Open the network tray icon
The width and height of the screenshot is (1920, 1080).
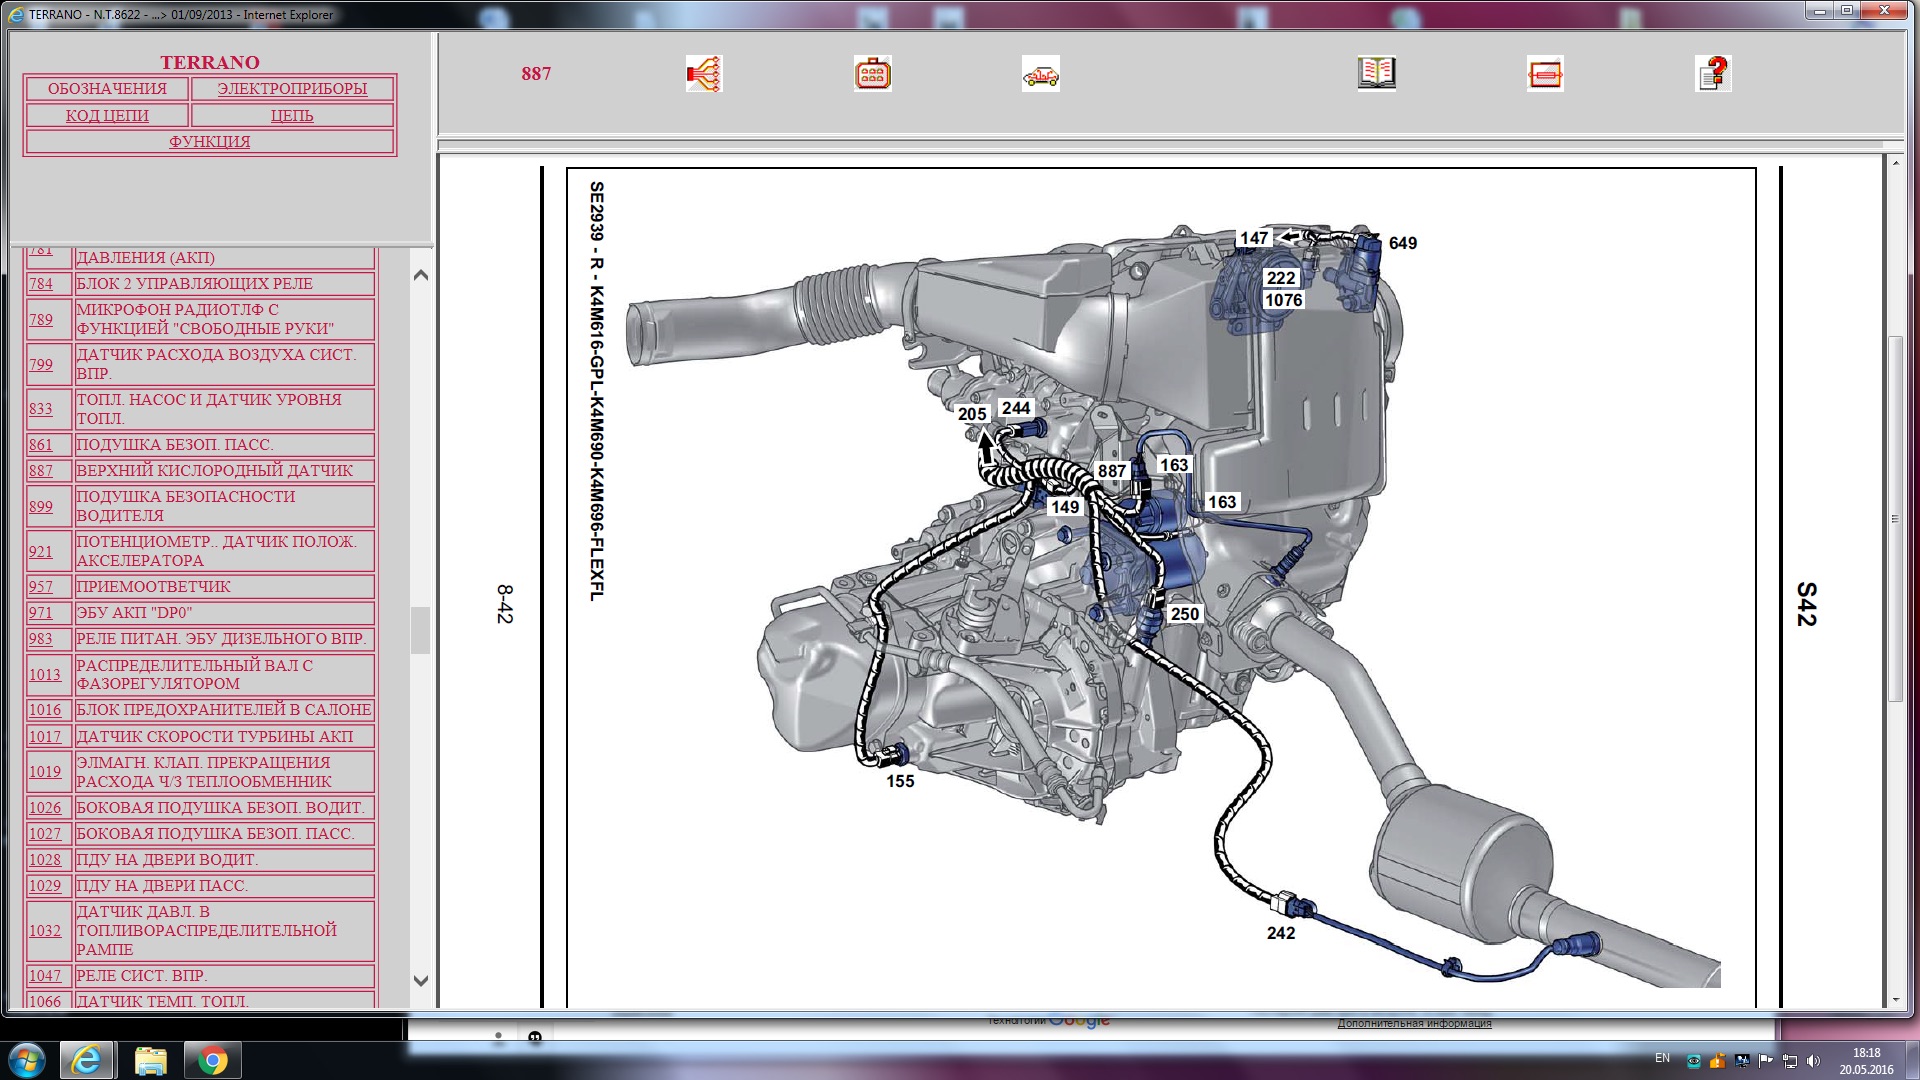coord(1789,1061)
